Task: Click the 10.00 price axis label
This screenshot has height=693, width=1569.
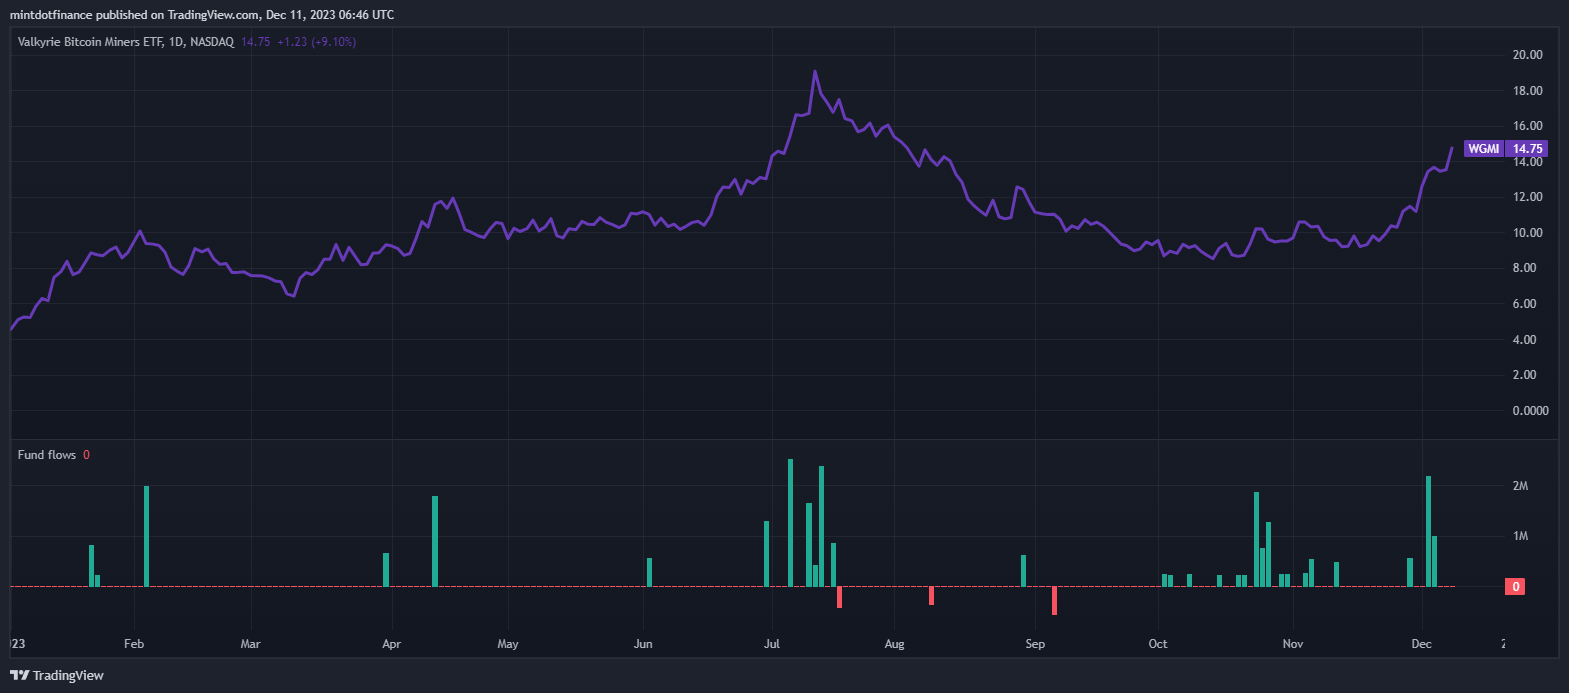Action: [x=1527, y=233]
